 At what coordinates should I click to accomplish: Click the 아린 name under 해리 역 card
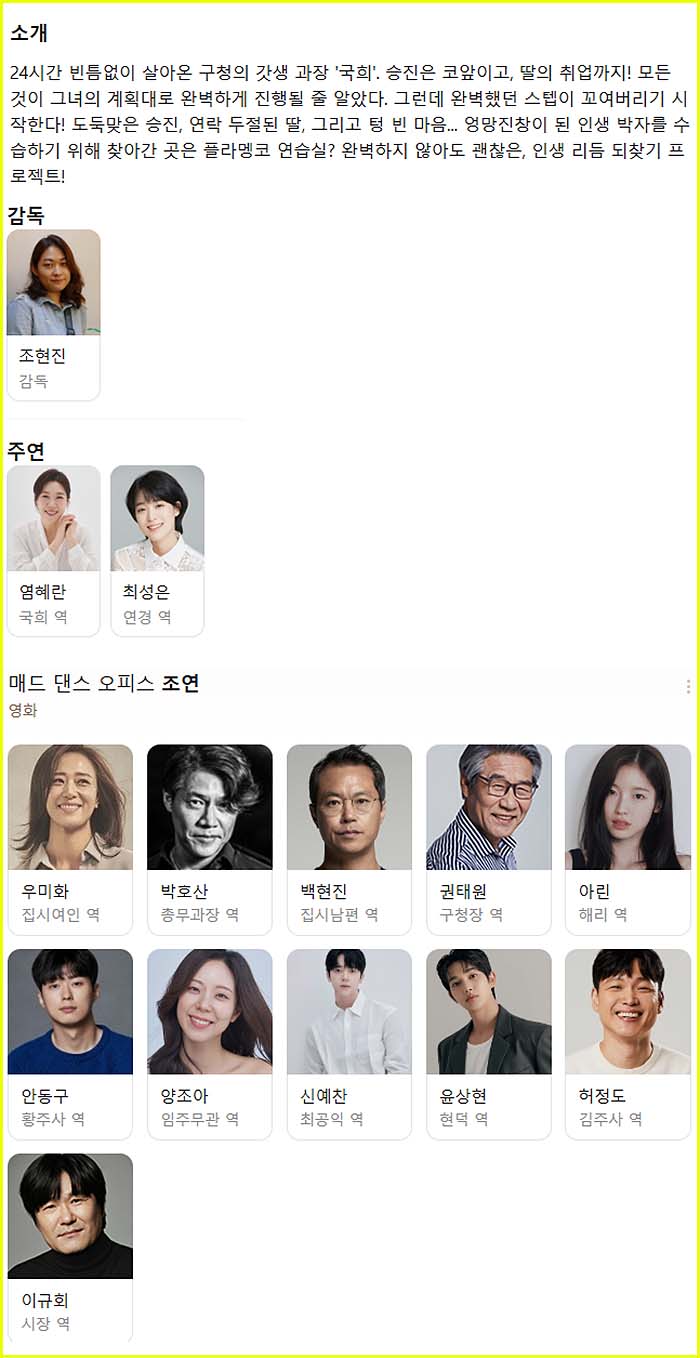(x=594, y=891)
